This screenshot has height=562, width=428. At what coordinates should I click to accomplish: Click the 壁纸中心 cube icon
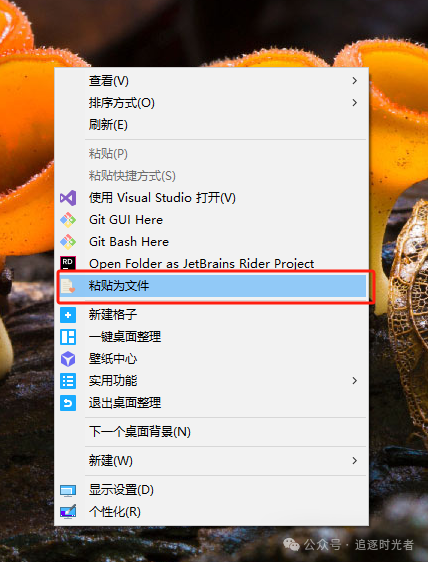pyautogui.click(x=68, y=359)
